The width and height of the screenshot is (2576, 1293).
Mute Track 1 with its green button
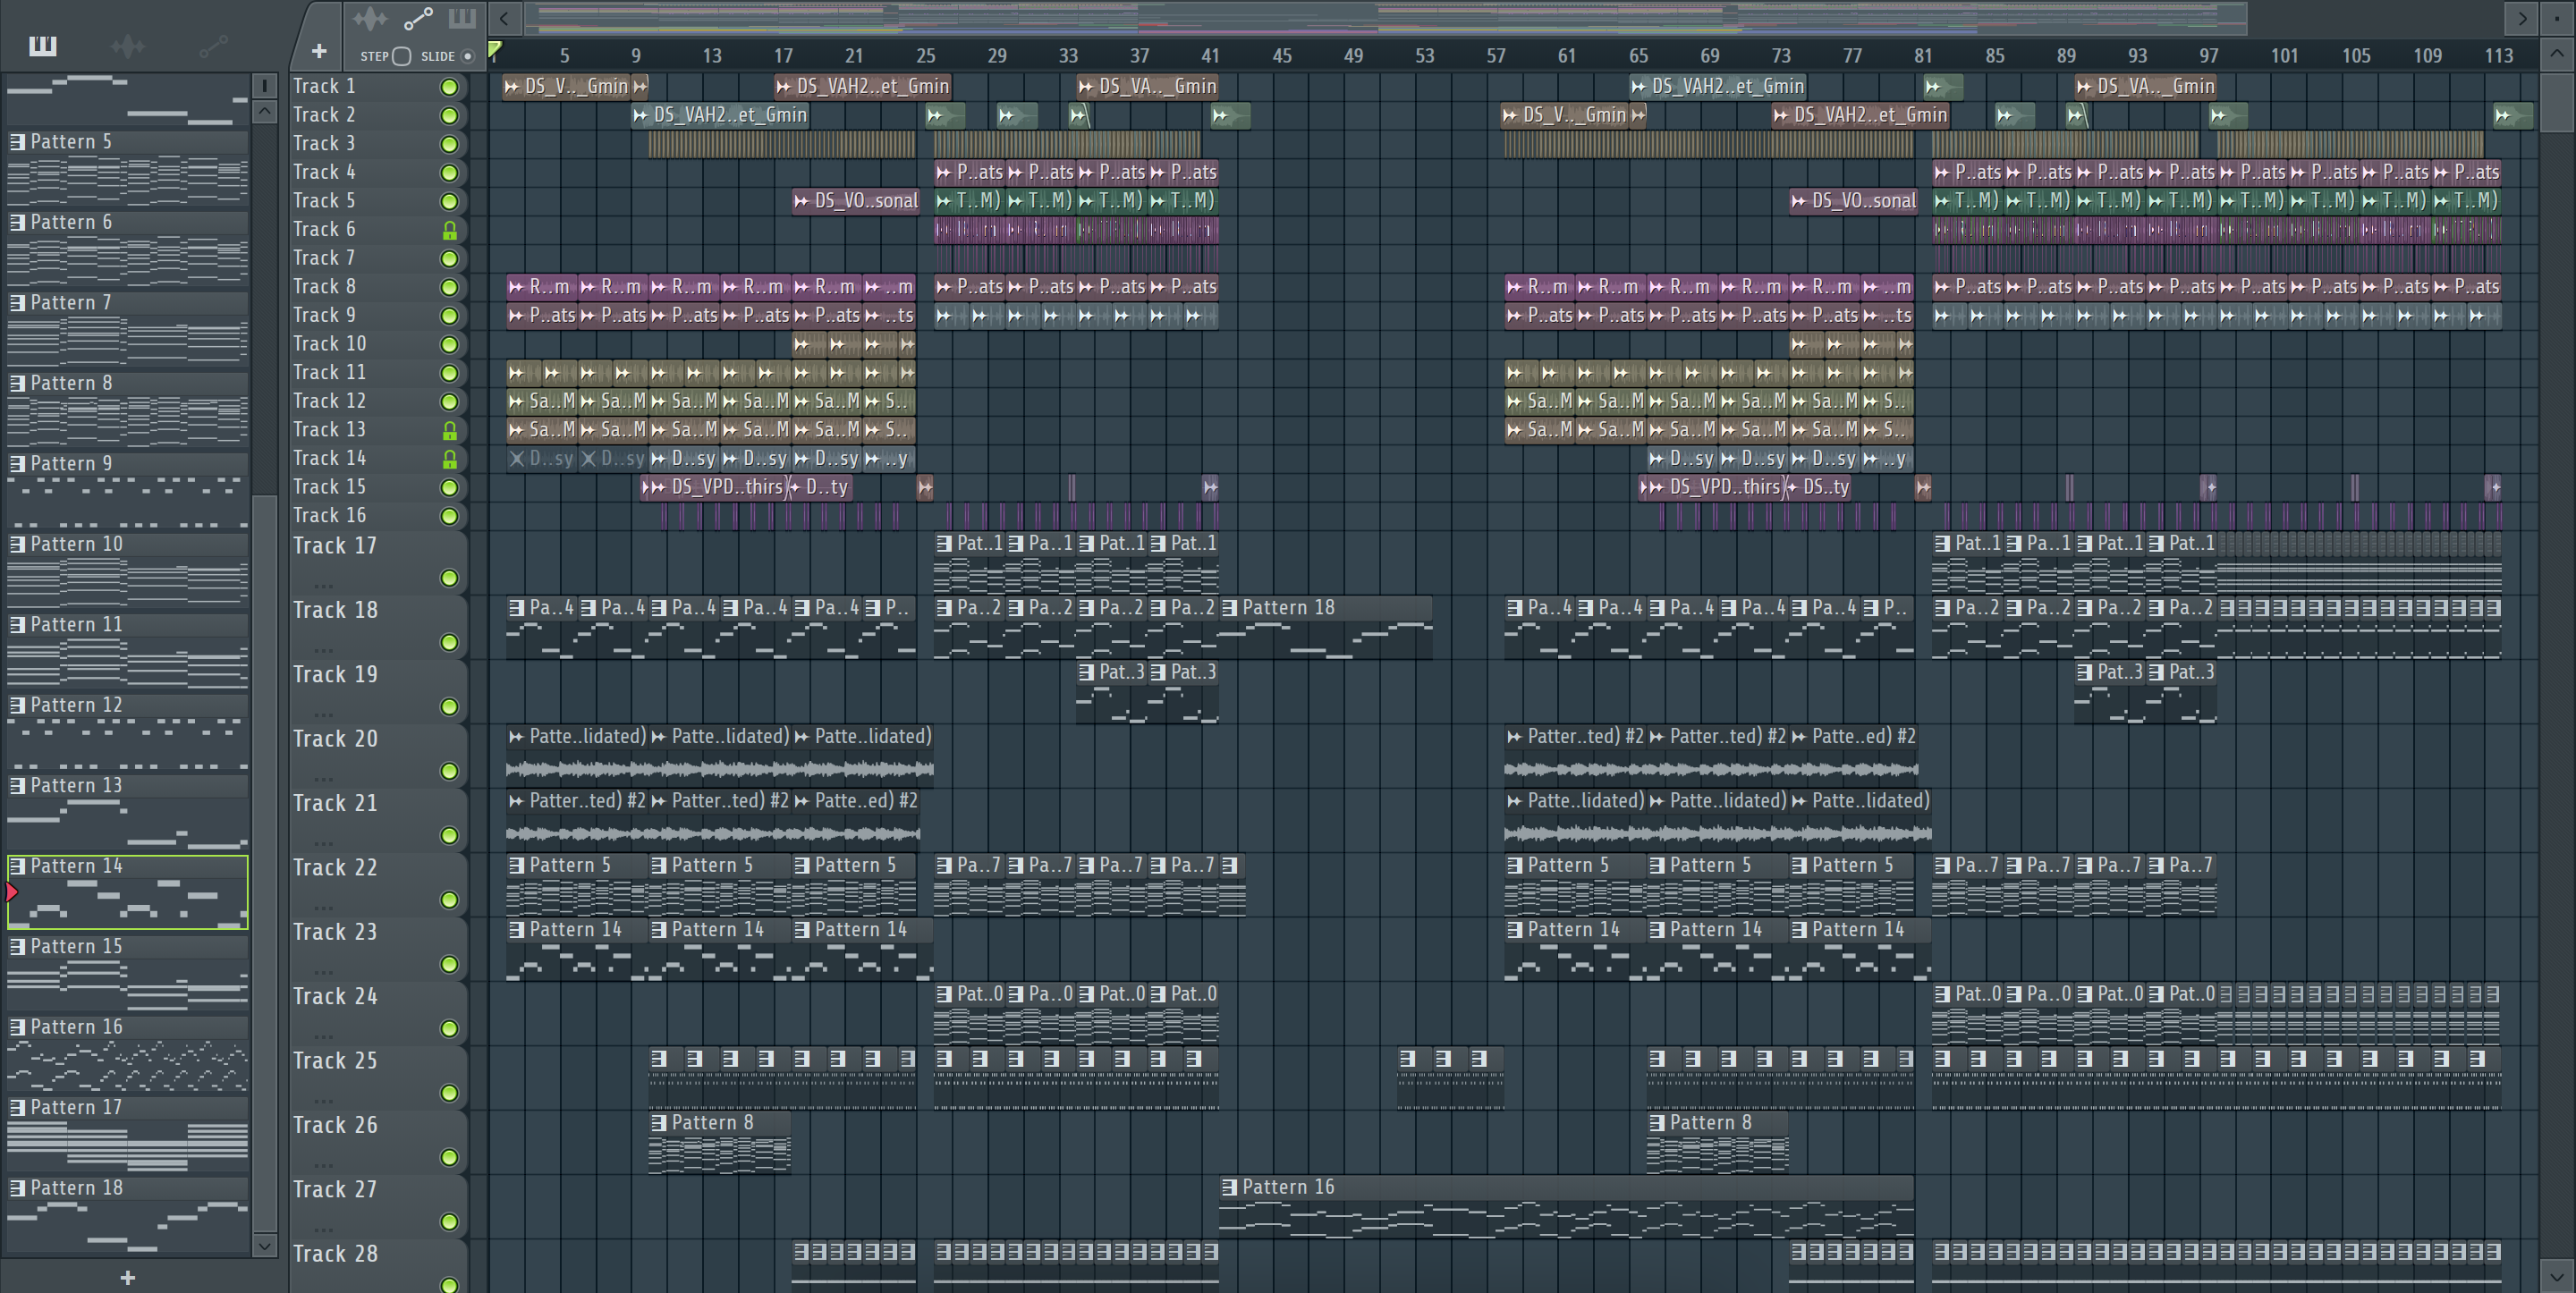pos(449,87)
